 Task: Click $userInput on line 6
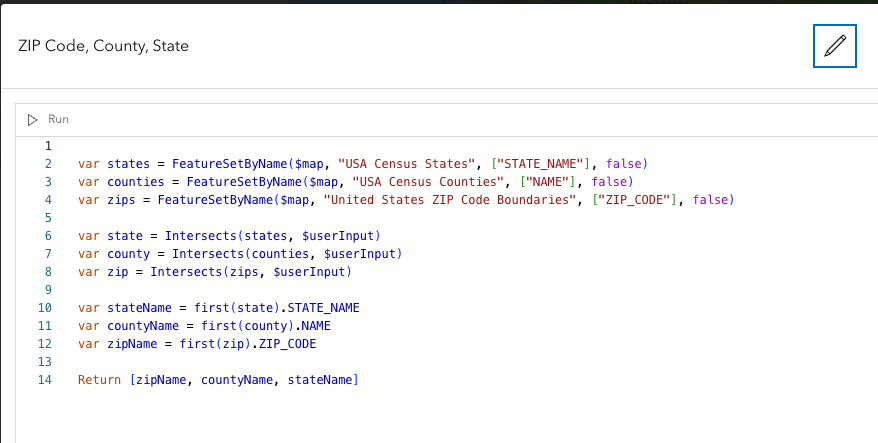point(338,236)
